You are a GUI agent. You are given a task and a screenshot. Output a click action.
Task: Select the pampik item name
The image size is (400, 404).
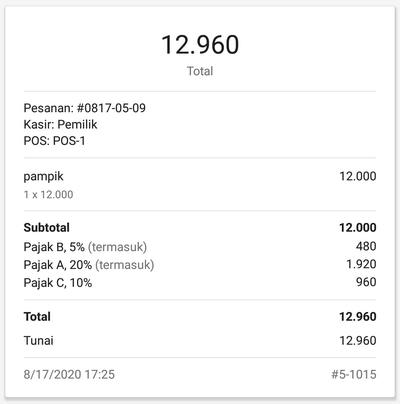point(43,176)
